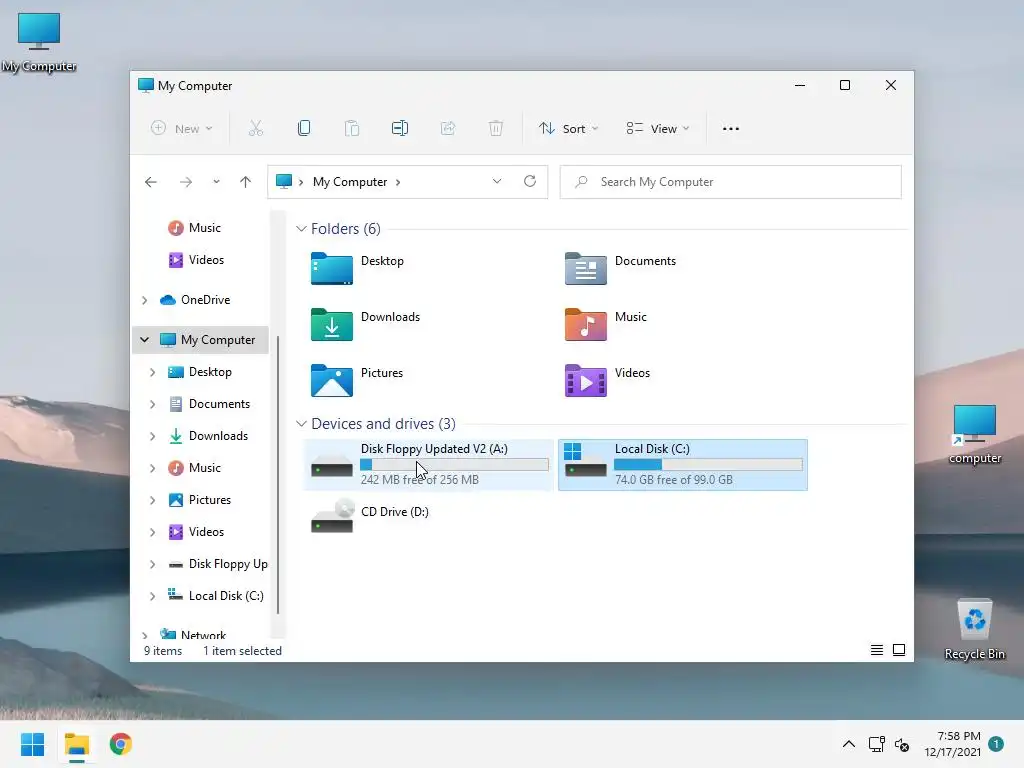Viewport: 1024px width, 768px height.
Task: Go back with the left arrow
Action: point(151,182)
